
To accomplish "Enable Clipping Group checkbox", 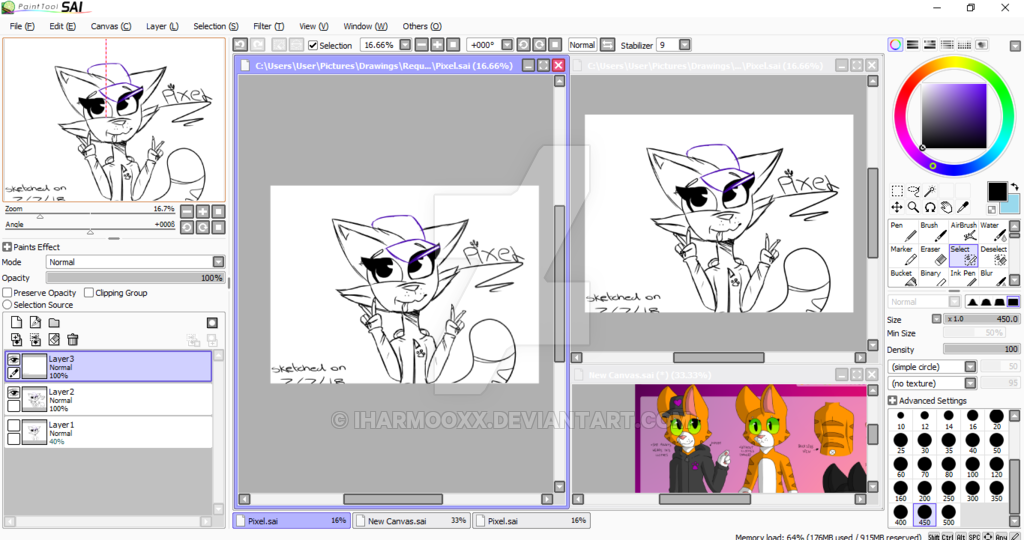I will click(89, 293).
